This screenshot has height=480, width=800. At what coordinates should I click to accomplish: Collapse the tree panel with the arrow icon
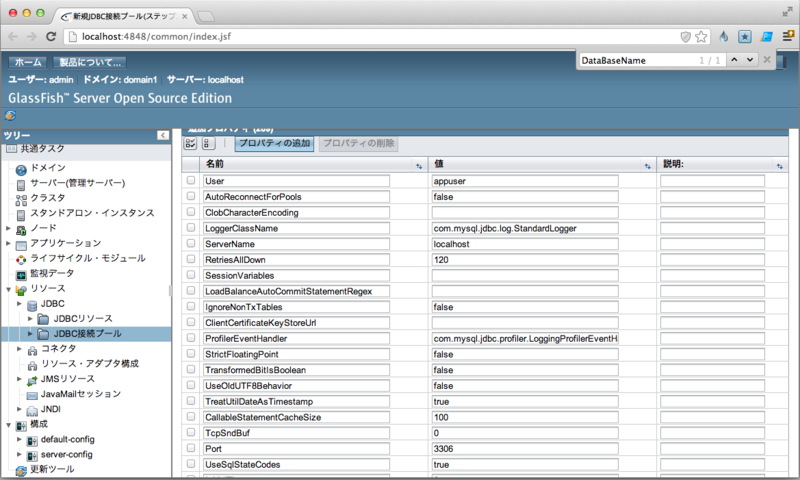click(x=163, y=135)
